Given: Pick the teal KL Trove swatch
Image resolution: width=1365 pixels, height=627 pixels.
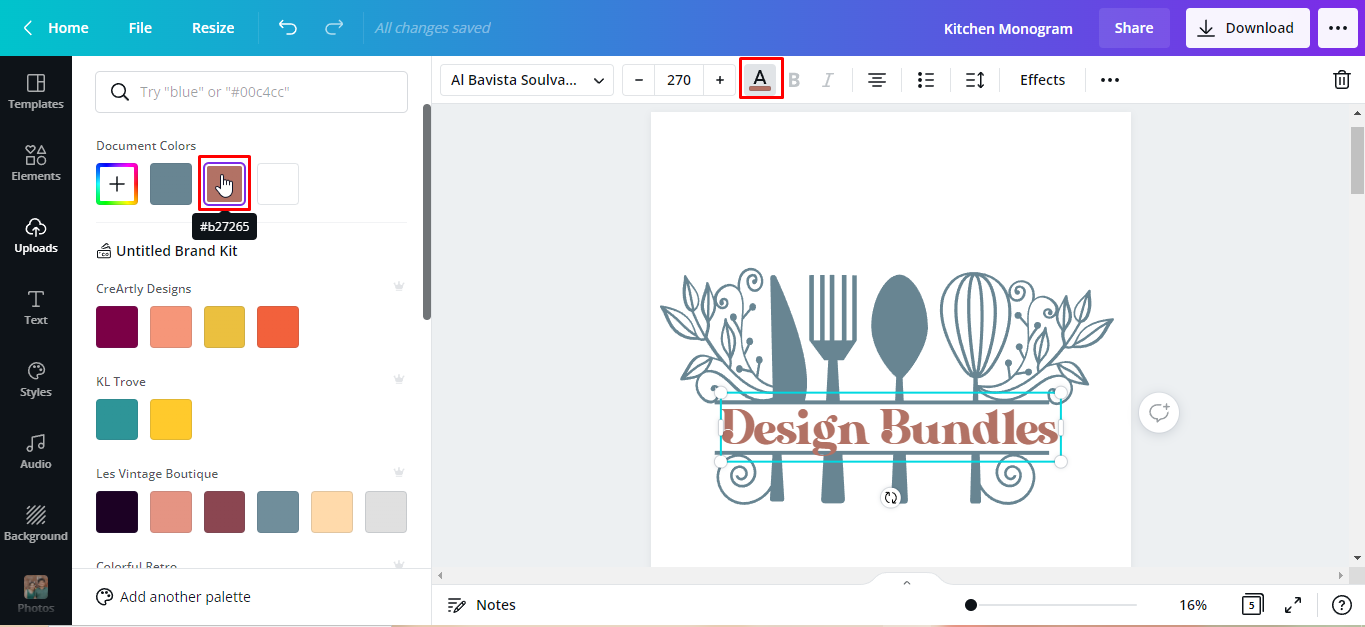Looking at the screenshot, I should point(117,419).
